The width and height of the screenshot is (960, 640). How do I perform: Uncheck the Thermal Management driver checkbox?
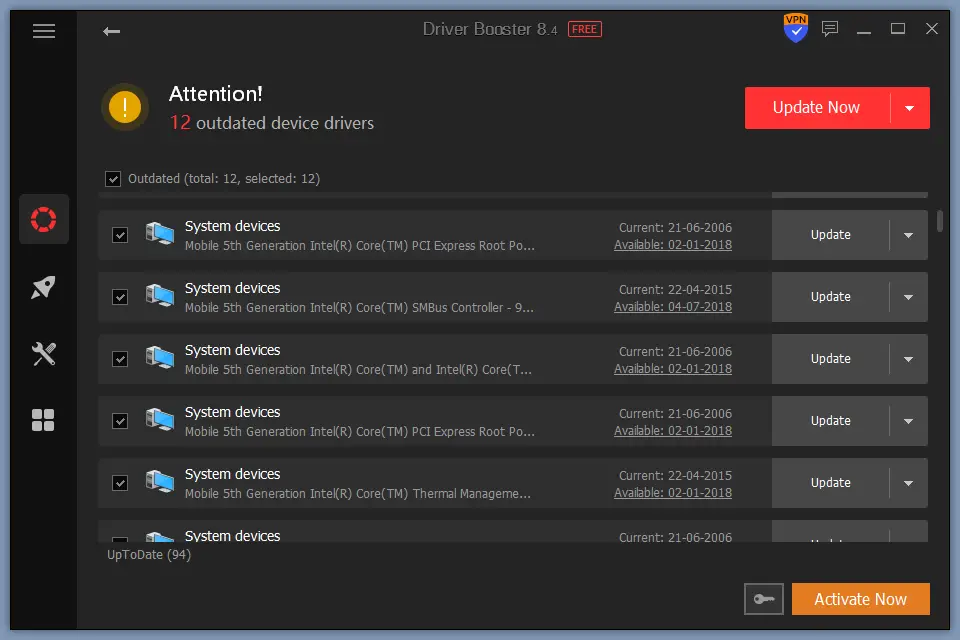[120, 483]
